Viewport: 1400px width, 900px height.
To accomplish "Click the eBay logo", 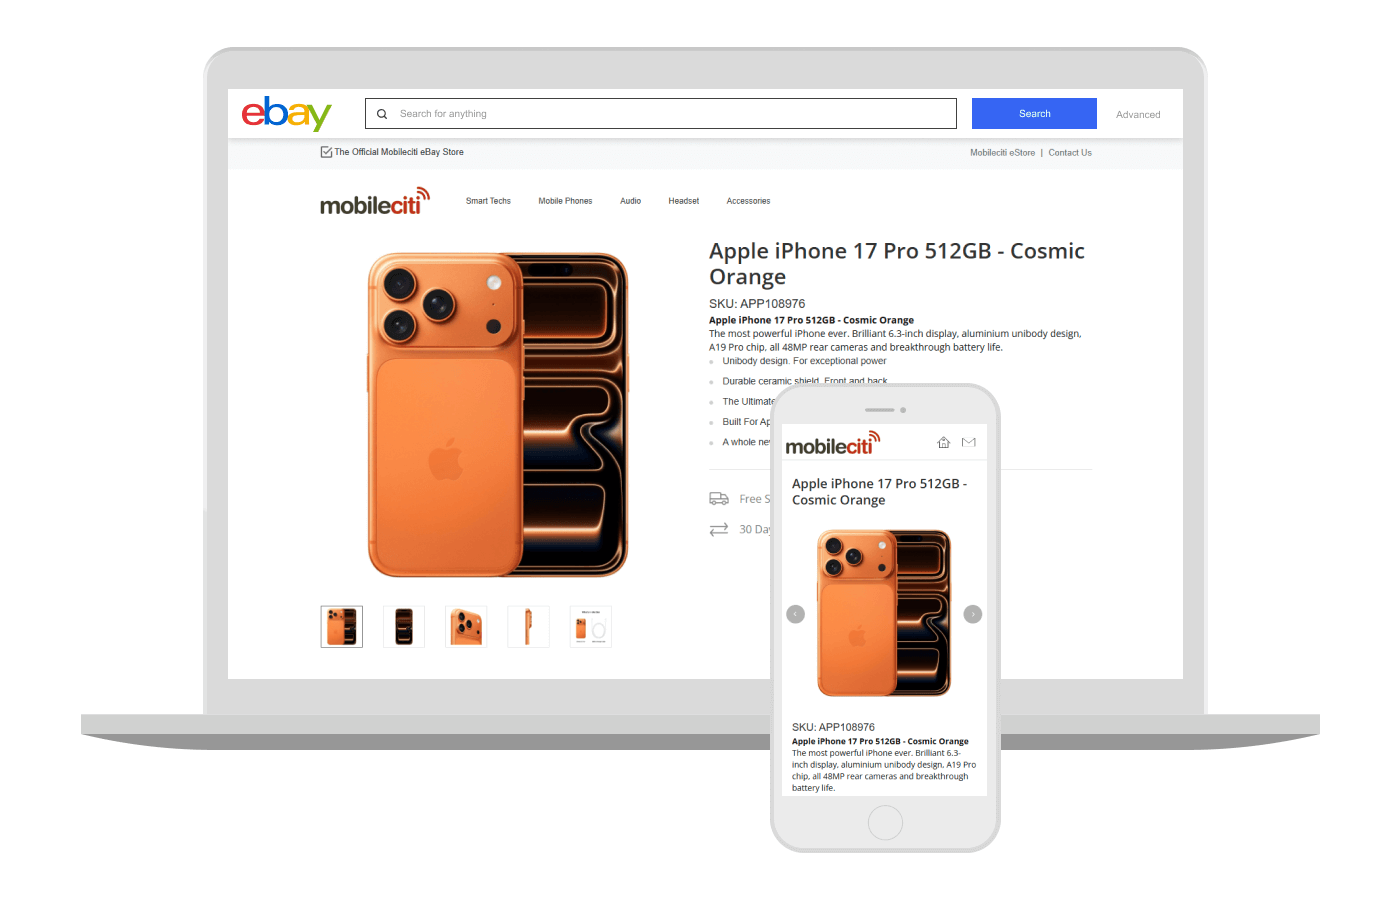I will coord(286,113).
